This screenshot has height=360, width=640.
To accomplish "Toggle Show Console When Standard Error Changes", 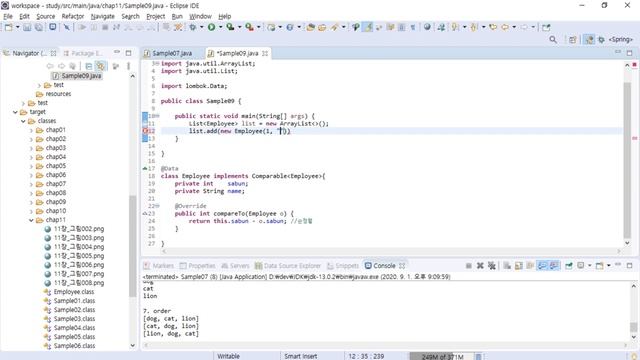I will 554,266.
